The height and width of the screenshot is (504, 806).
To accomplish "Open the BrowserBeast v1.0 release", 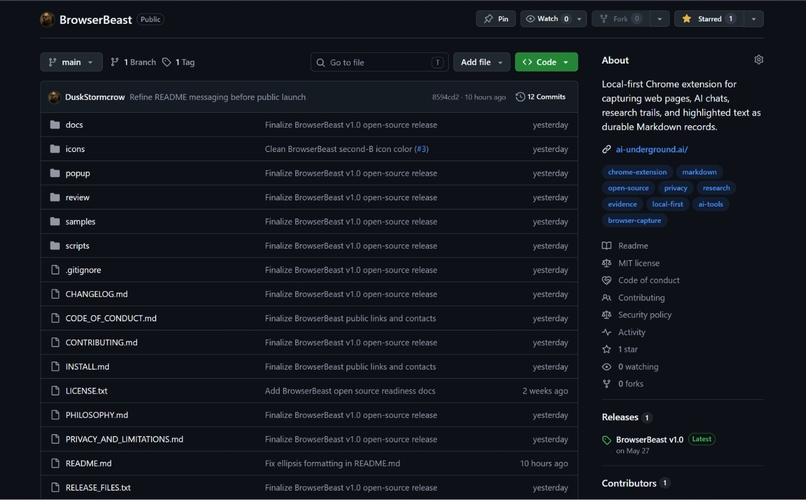I will (650, 440).
